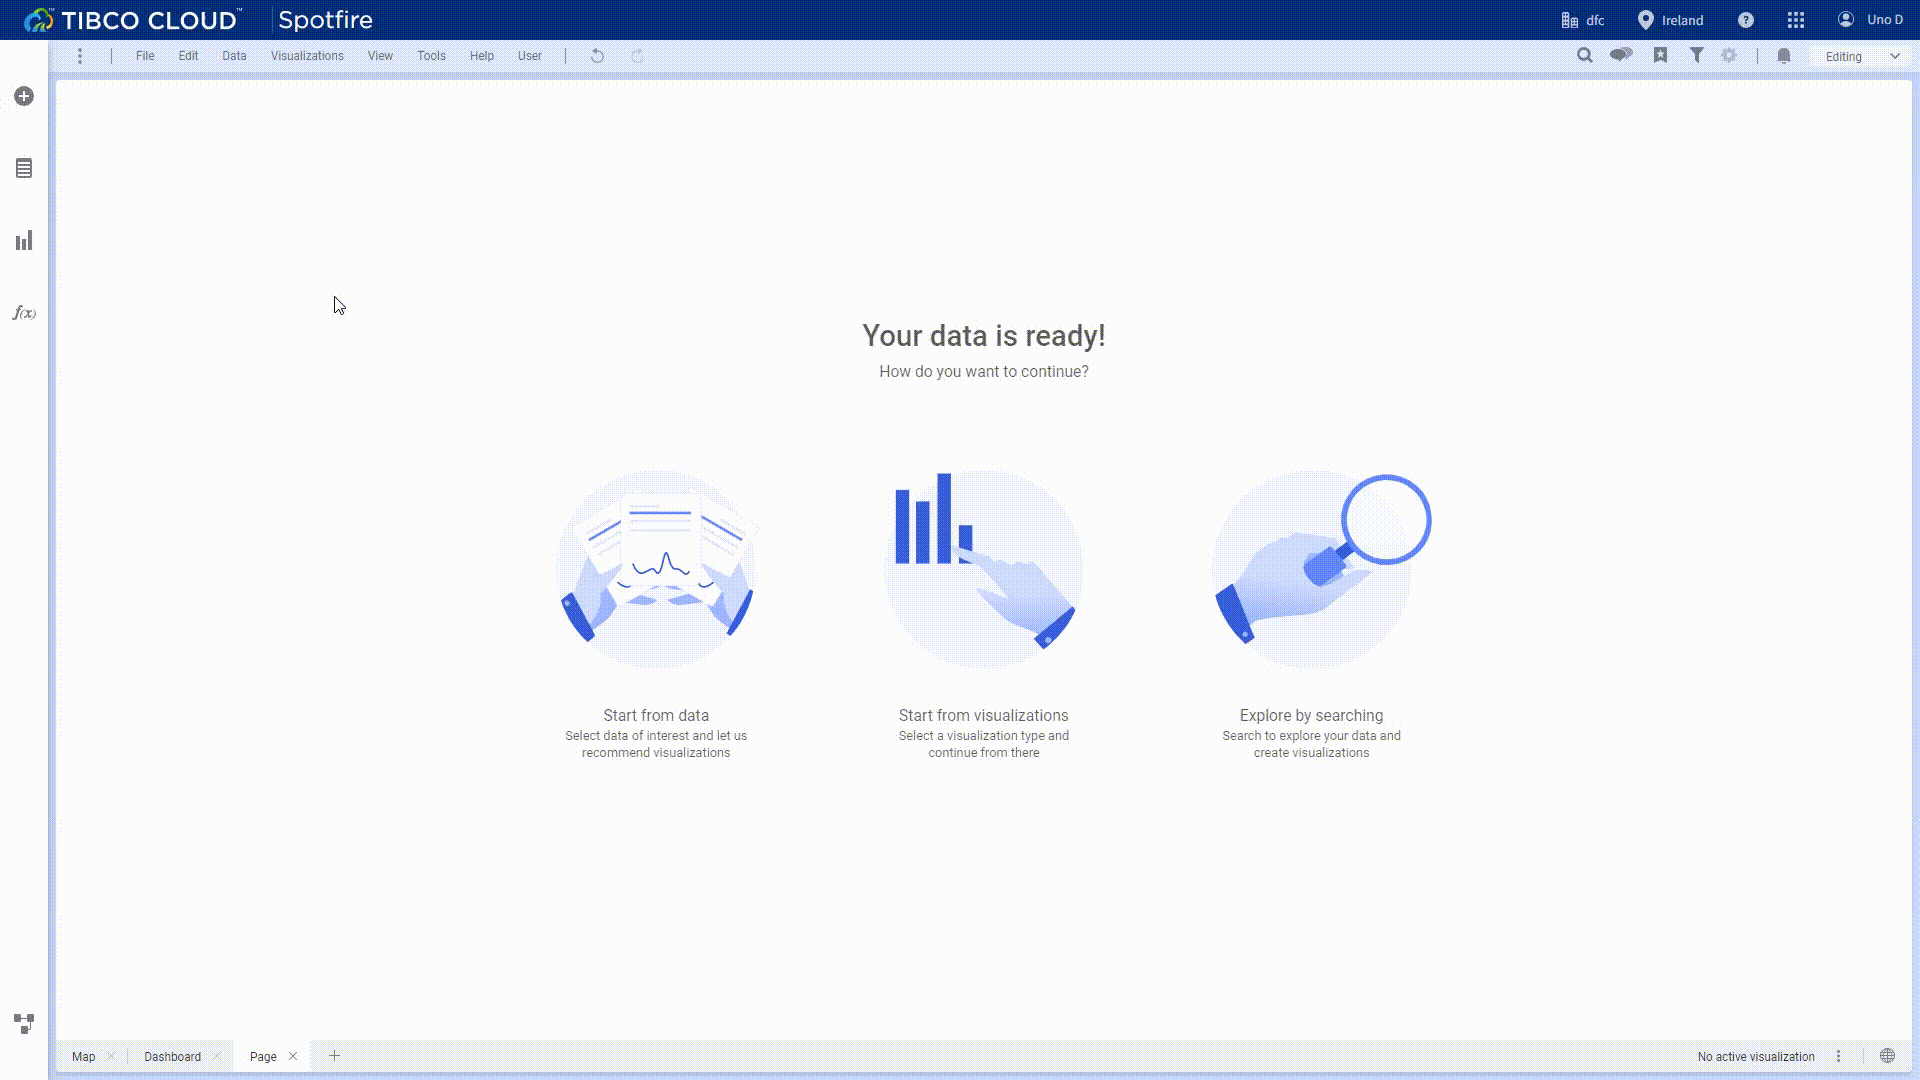The height and width of the screenshot is (1080, 1920).
Task: Switch to the Map tab
Action: point(83,1056)
